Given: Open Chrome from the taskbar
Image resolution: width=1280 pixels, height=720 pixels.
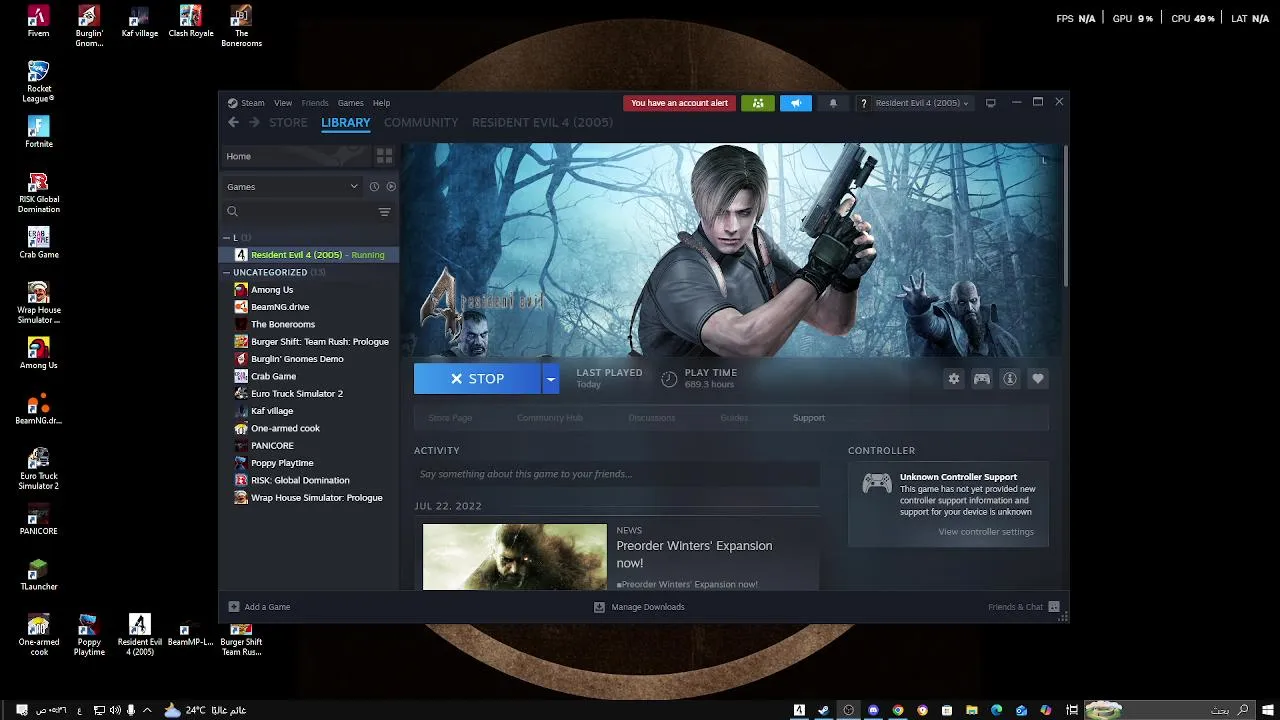Looking at the screenshot, I should [898, 710].
